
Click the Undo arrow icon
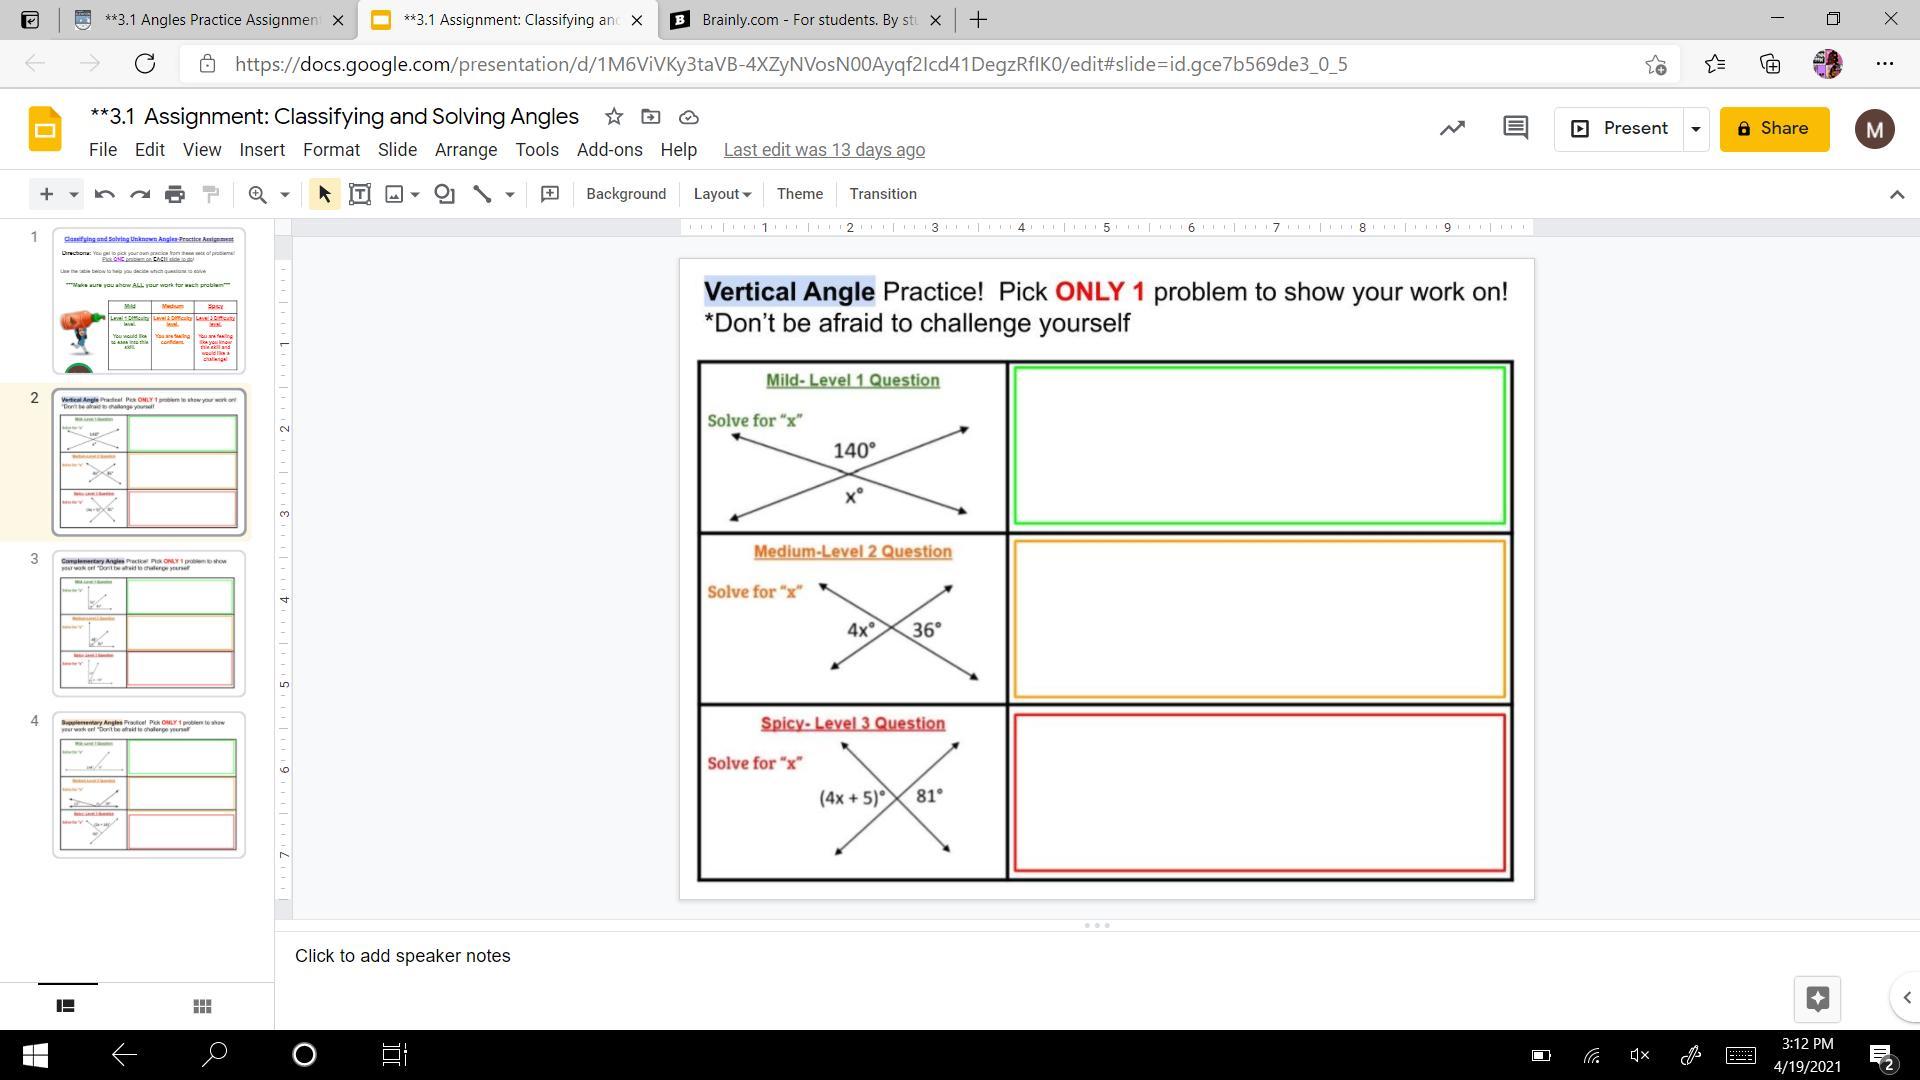point(104,194)
